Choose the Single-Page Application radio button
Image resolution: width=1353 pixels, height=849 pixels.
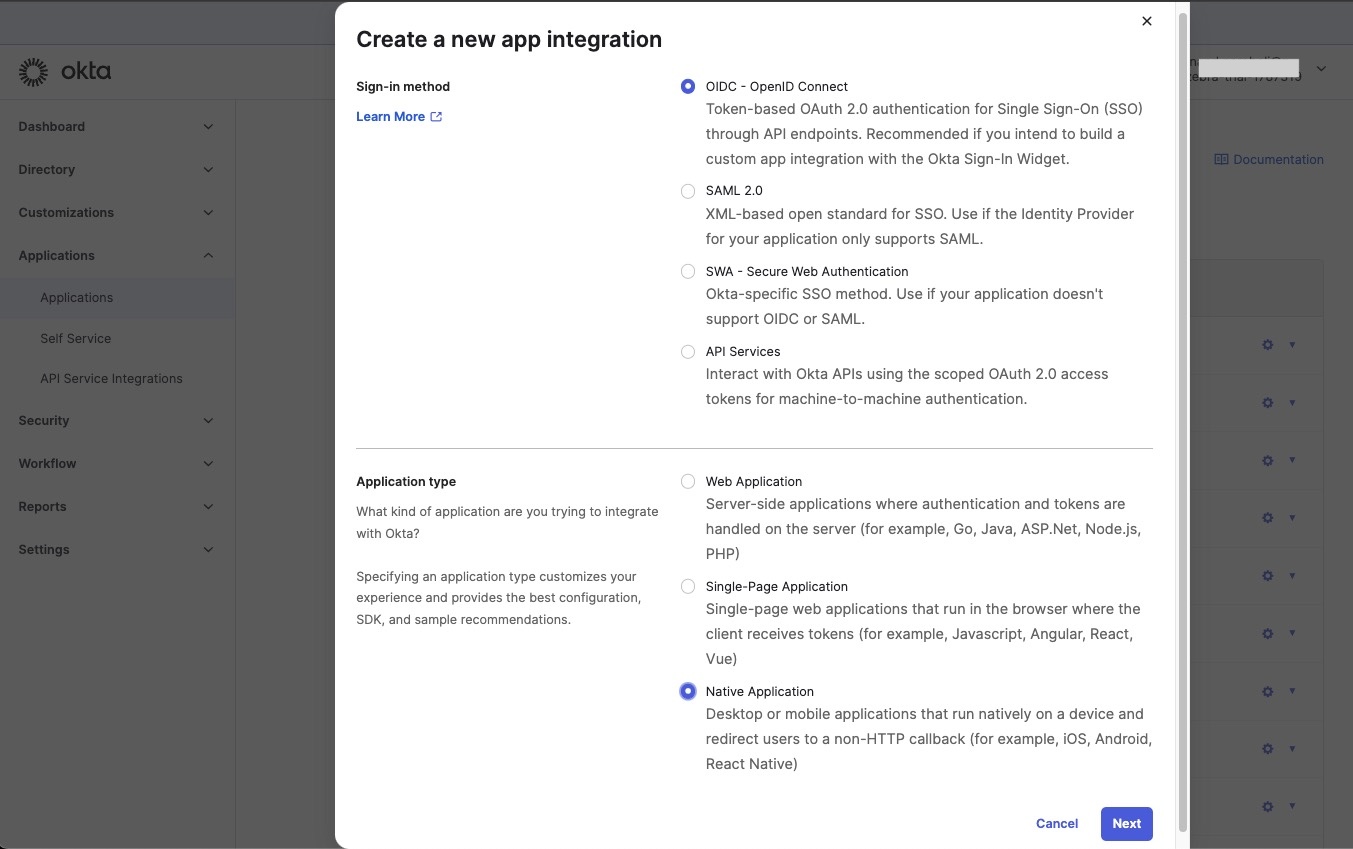(x=688, y=587)
